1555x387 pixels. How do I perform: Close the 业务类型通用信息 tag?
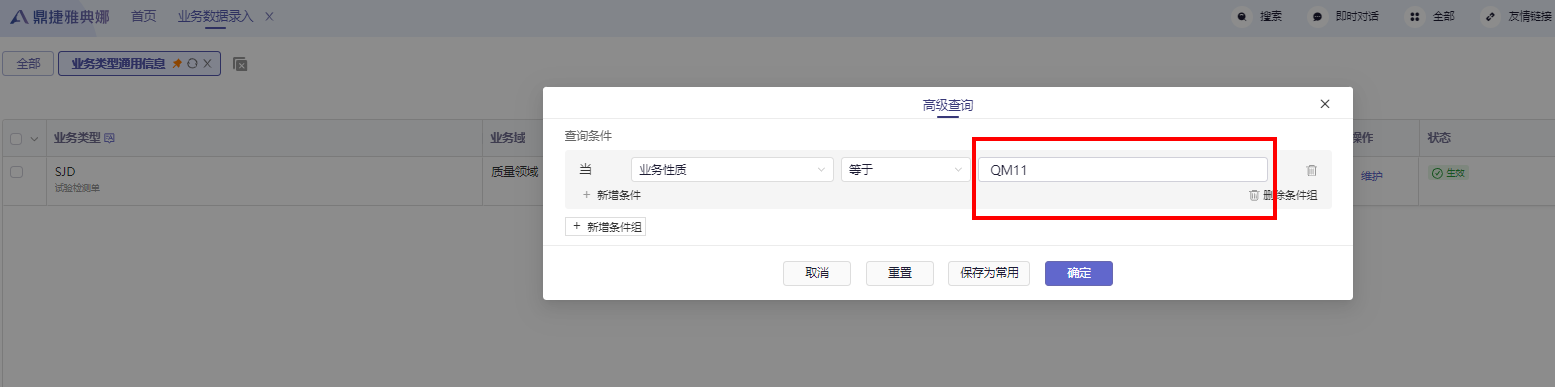[x=207, y=64]
